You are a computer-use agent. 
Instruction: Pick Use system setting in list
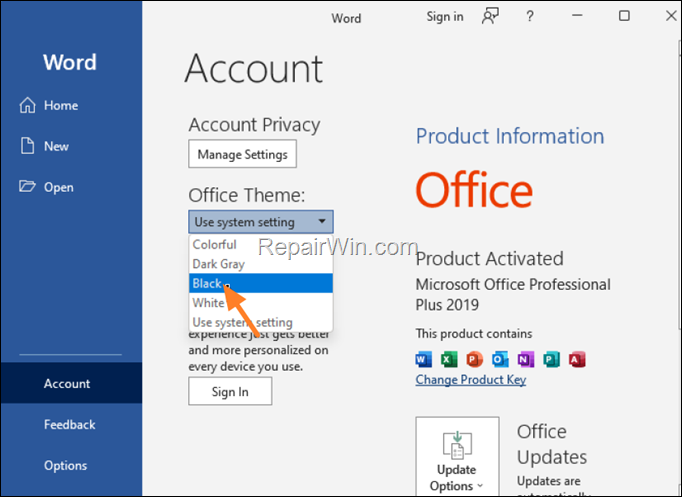(x=261, y=322)
